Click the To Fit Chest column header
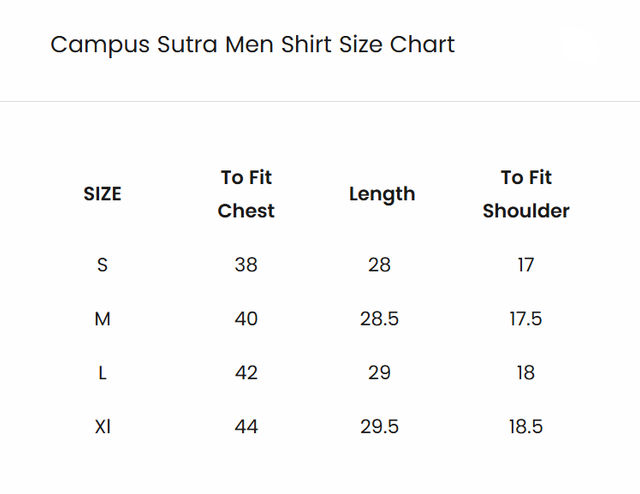The width and height of the screenshot is (640, 494). [246, 194]
